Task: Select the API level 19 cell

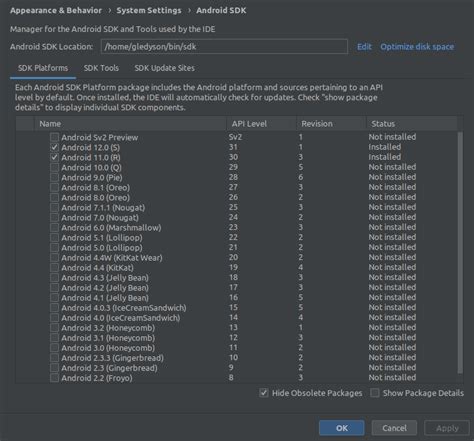Action: 233,267
